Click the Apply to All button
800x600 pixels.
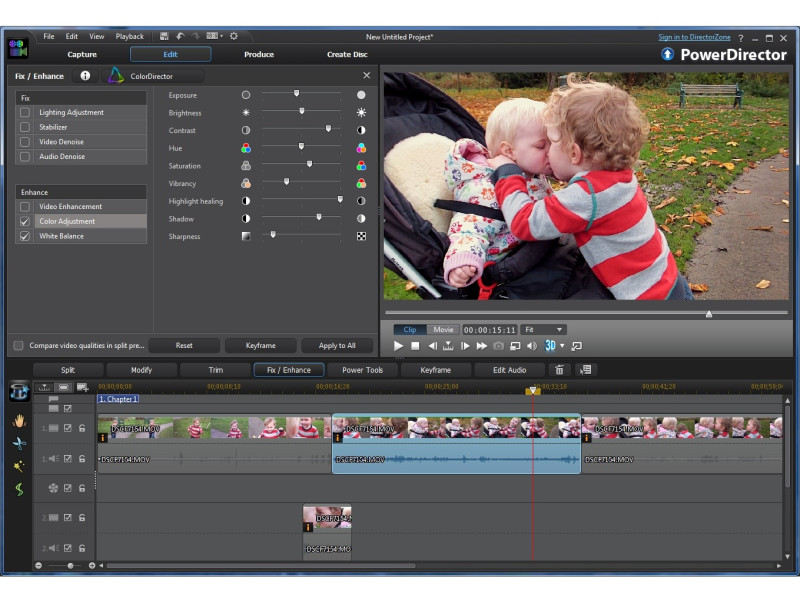point(337,345)
